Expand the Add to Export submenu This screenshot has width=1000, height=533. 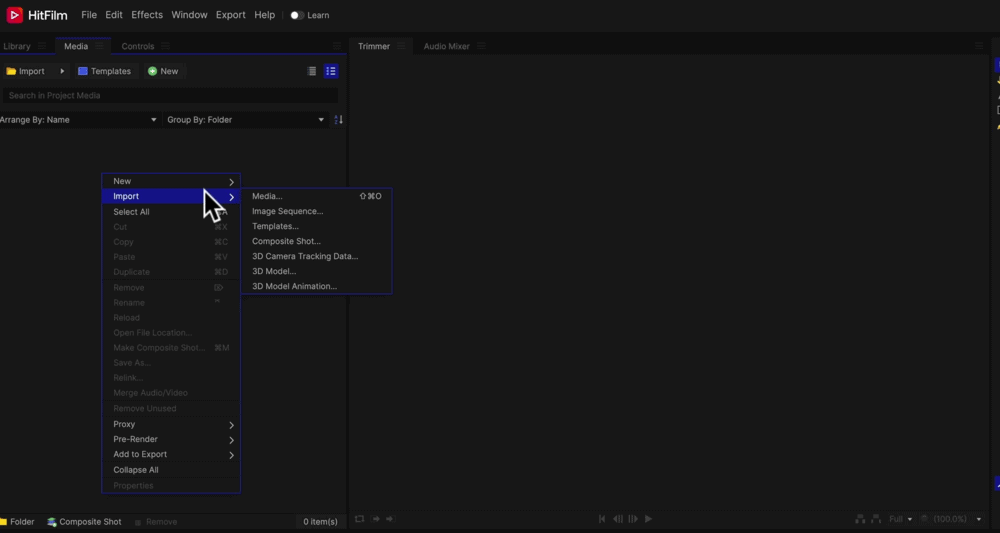point(171,455)
